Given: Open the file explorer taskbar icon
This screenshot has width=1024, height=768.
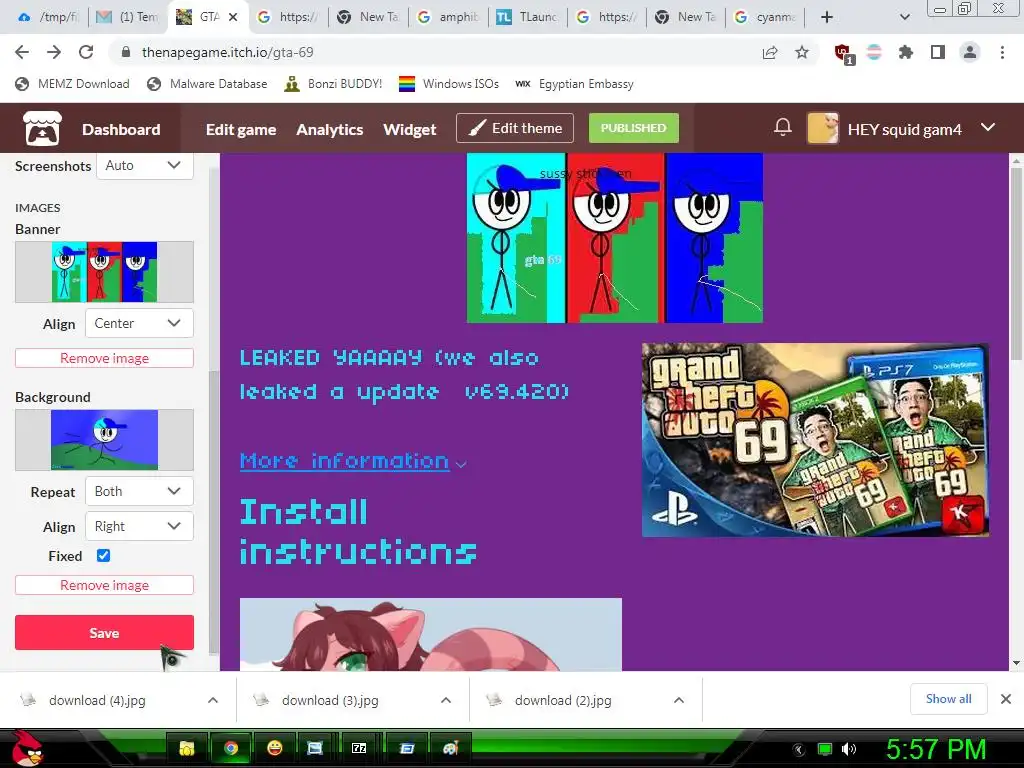Looking at the screenshot, I should (x=187, y=748).
